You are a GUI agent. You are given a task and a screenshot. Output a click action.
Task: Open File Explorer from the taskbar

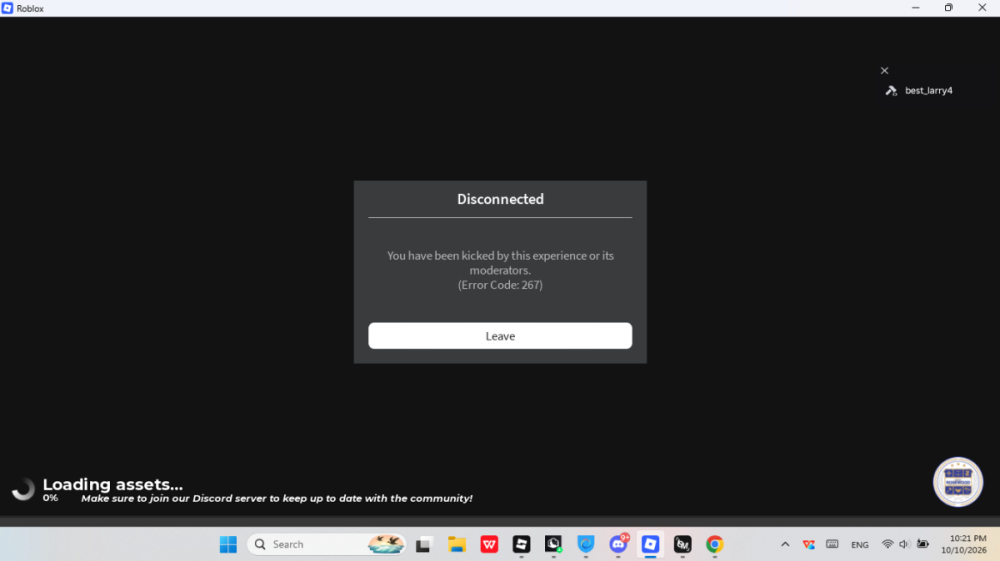coord(457,544)
